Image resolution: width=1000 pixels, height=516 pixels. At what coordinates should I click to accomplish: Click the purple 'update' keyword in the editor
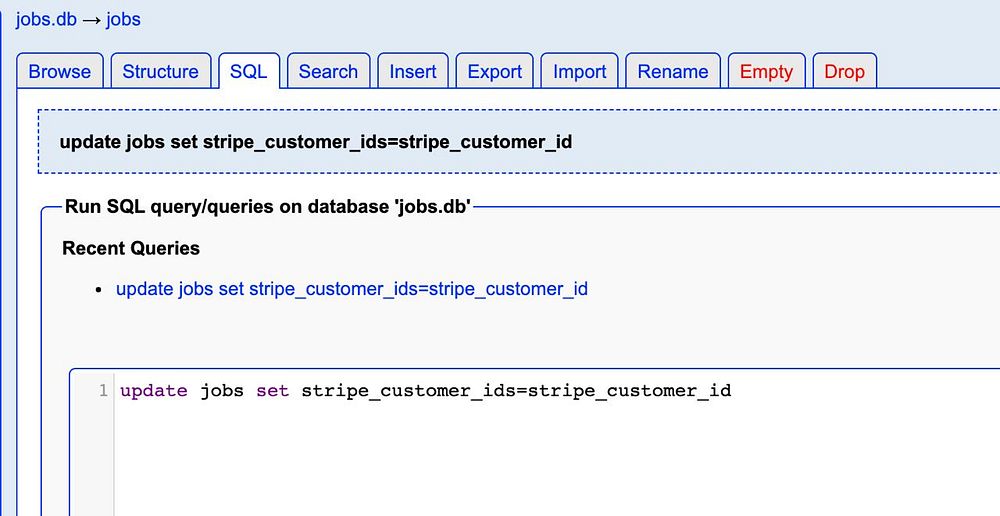tap(154, 390)
